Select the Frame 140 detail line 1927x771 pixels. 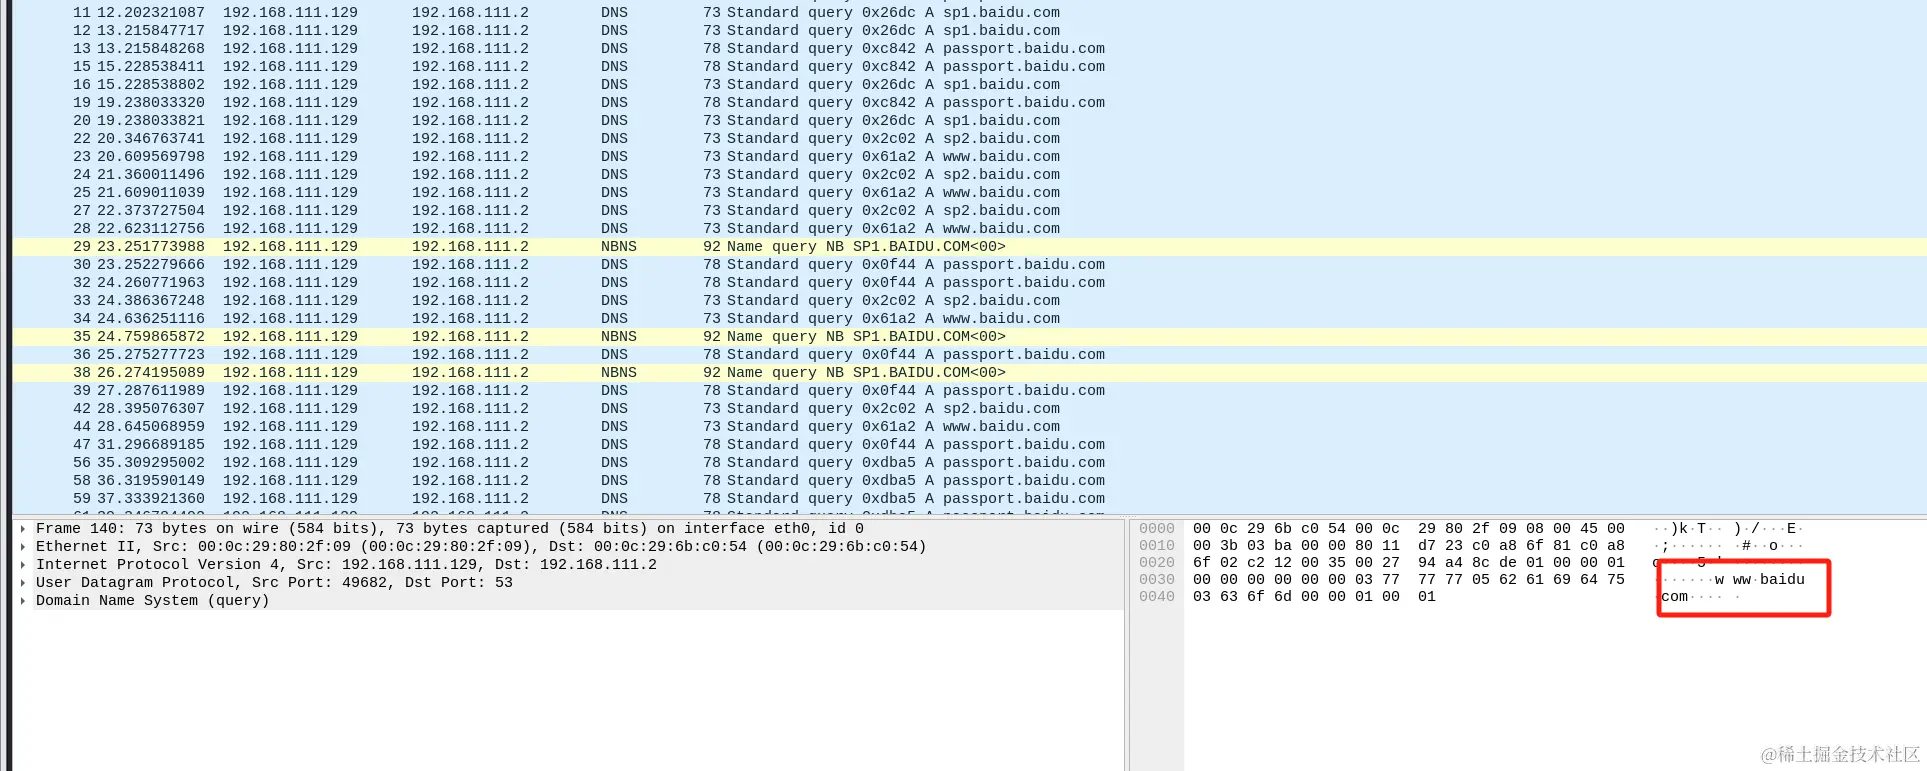pos(568,529)
